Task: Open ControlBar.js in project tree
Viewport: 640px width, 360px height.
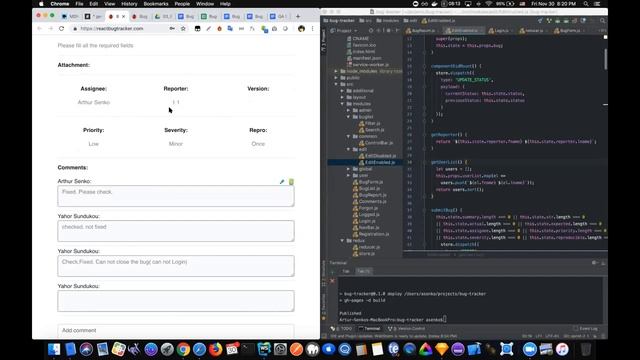Action: click(376, 143)
